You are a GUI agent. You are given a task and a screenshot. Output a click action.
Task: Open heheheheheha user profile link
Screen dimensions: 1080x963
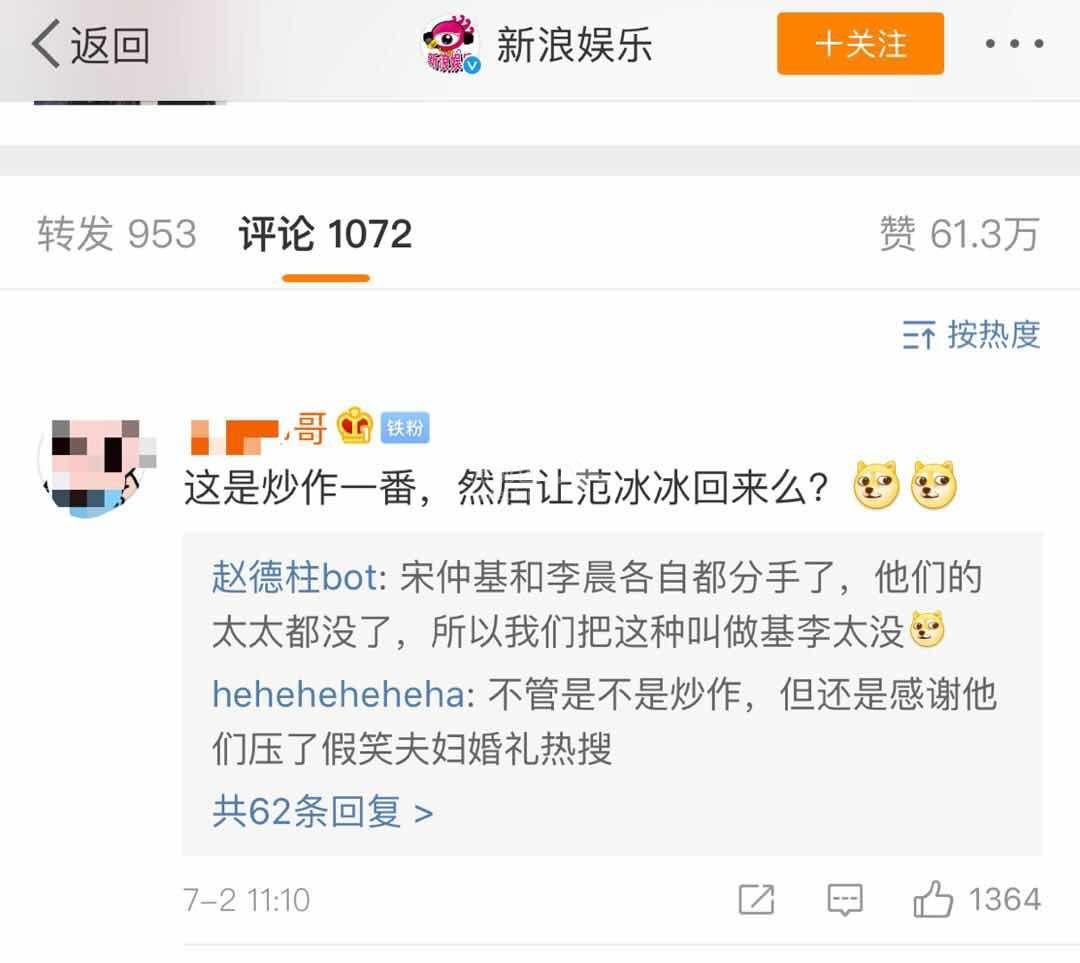pos(339,694)
